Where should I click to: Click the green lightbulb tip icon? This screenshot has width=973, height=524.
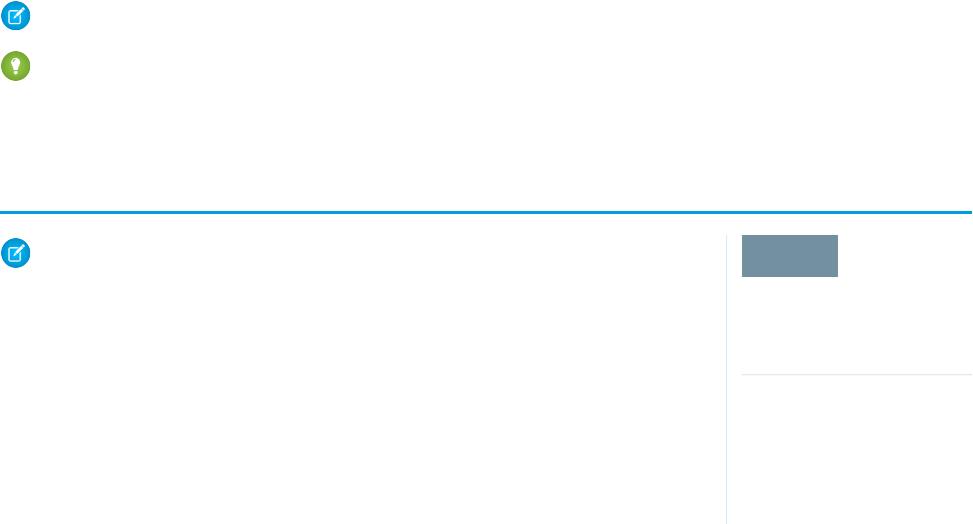click(16, 66)
